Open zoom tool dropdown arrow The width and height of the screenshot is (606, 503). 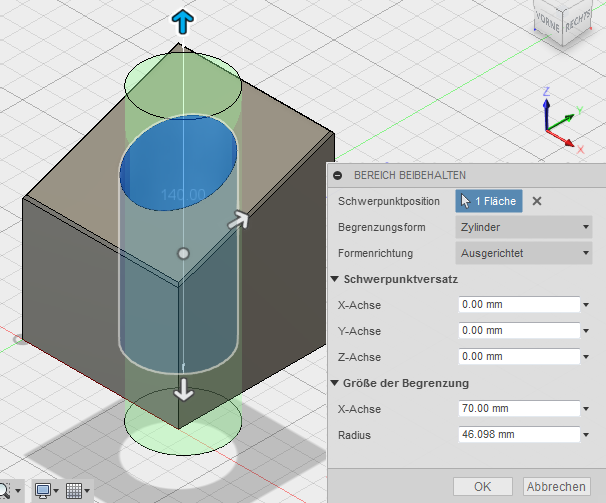tap(18, 491)
